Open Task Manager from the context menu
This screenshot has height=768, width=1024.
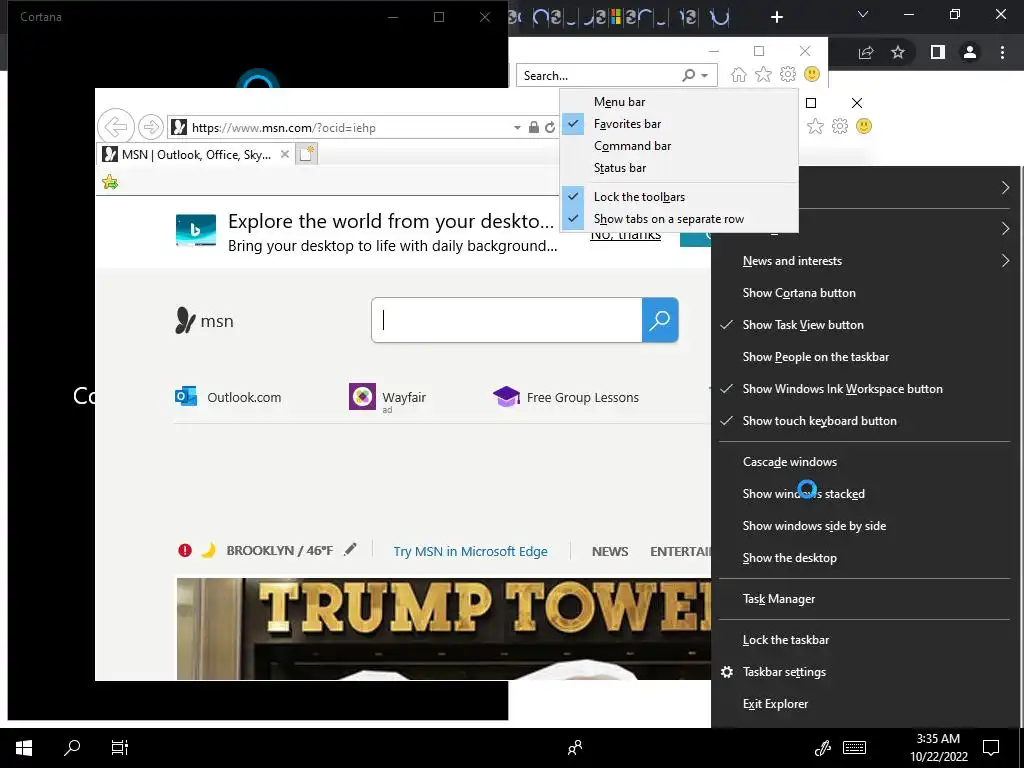point(865,599)
